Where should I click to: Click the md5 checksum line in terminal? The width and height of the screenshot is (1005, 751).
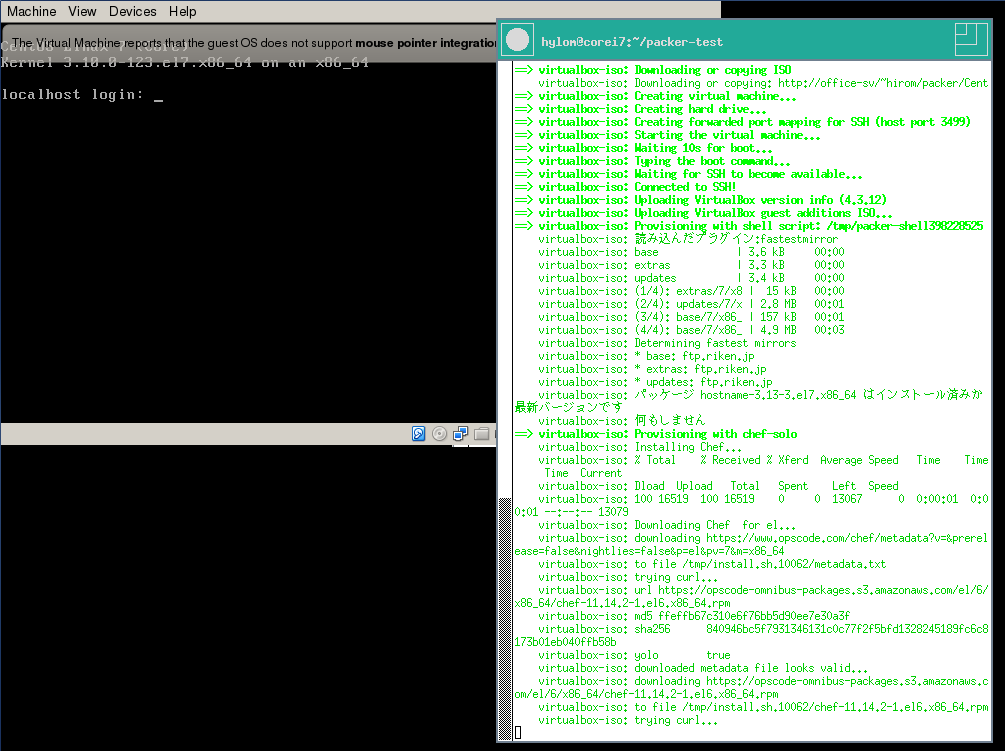tap(694, 616)
